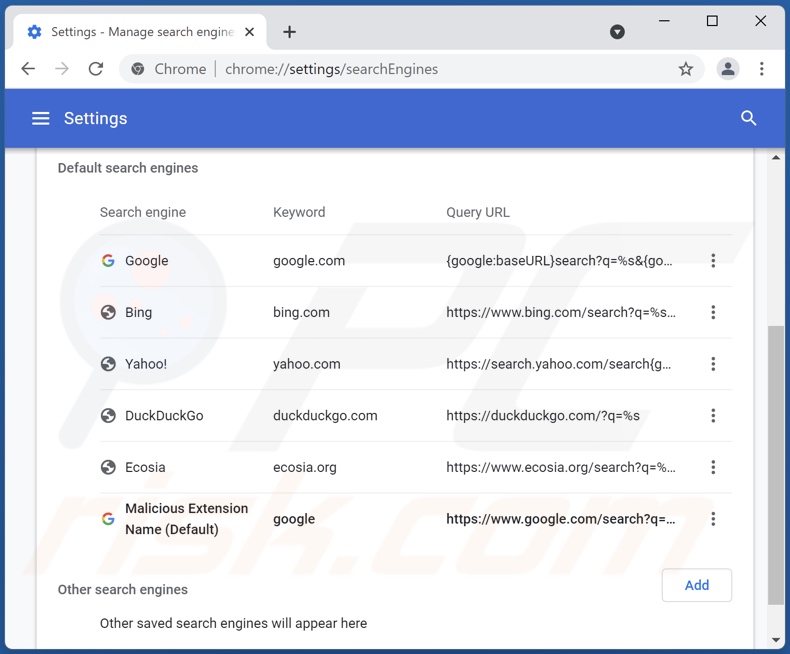The height and width of the screenshot is (654, 790).
Task: Maximize the Chrome window
Action: tap(712, 21)
